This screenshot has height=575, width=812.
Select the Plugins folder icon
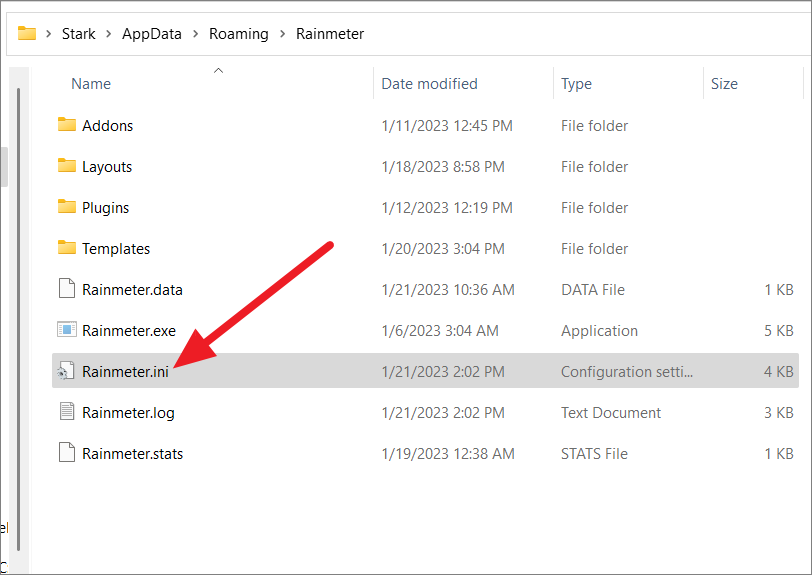click(66, 207)
